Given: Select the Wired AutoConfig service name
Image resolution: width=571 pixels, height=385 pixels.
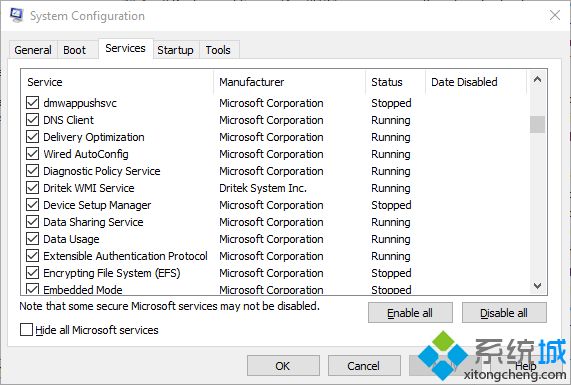Looking at the screenshot, I should [86, 154].
